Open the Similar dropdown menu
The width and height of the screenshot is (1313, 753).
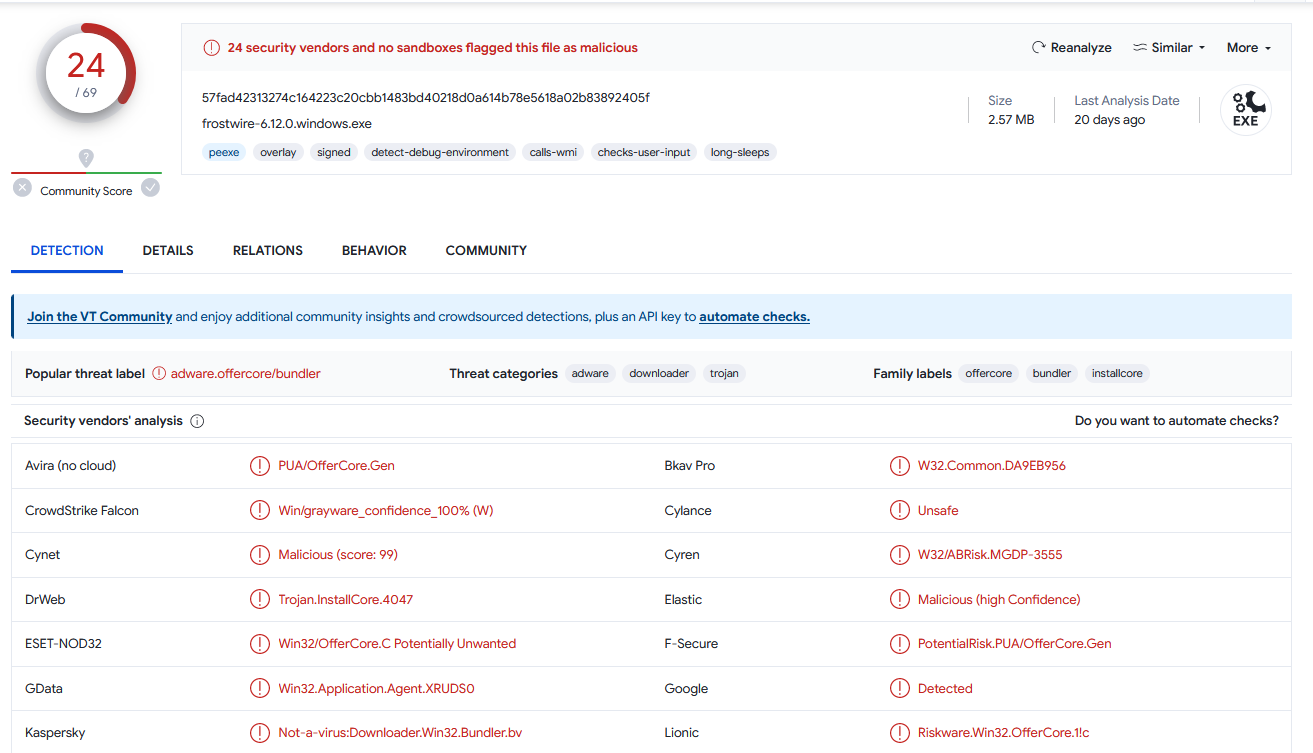pos(1169,47)
